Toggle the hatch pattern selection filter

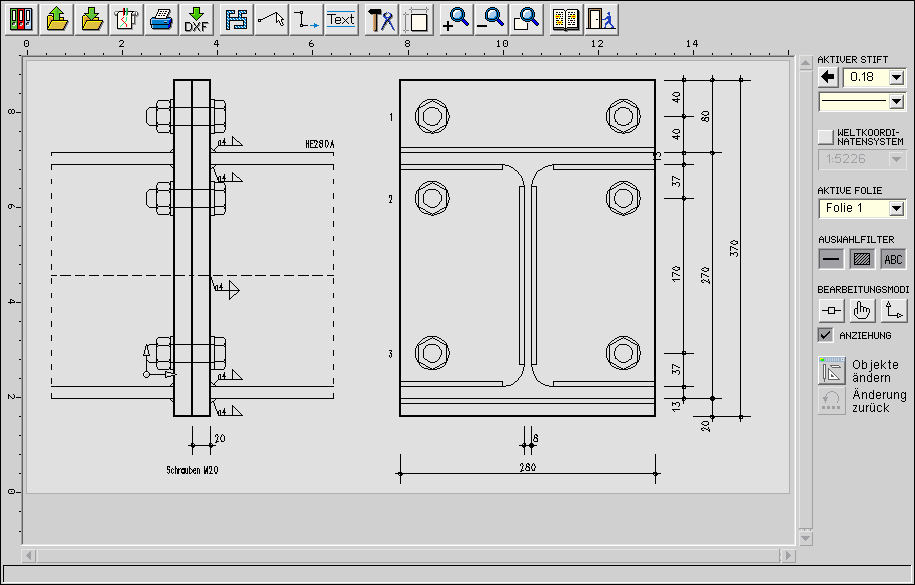coord(862,259)
